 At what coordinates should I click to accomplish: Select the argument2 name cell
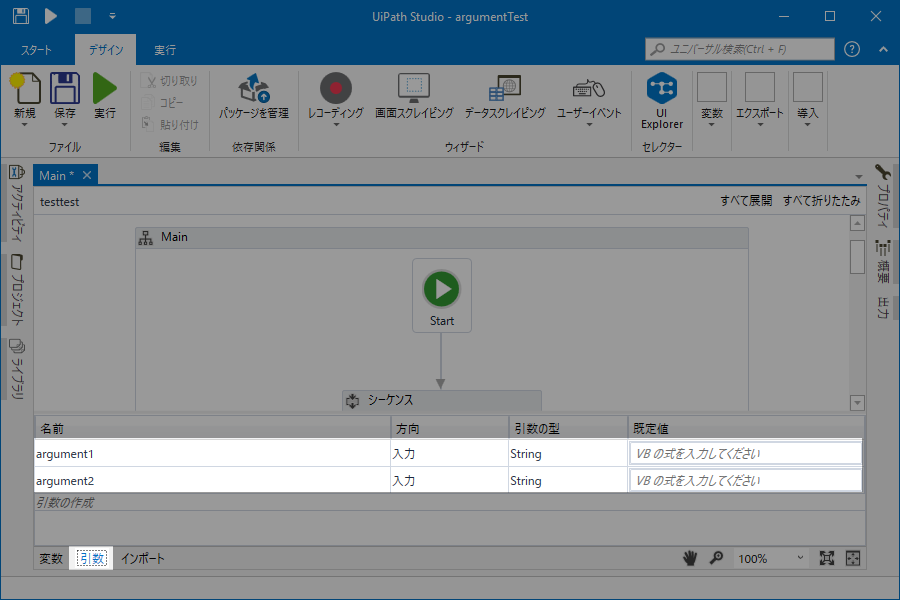[x=212, y=481]
